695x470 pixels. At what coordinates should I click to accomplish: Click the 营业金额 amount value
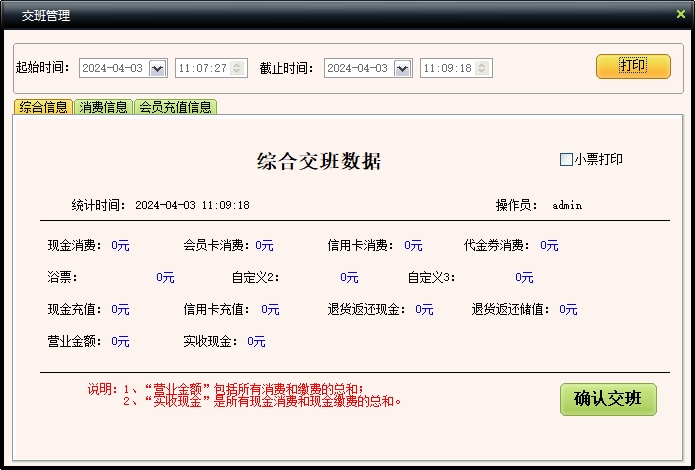(x=120, y=341)
